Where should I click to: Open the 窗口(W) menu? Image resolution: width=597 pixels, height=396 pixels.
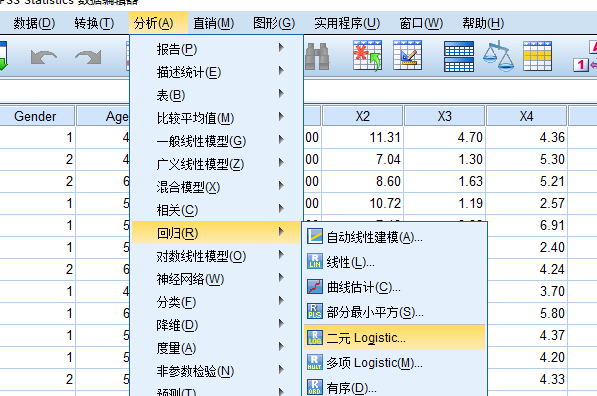(x=421, y=24)
